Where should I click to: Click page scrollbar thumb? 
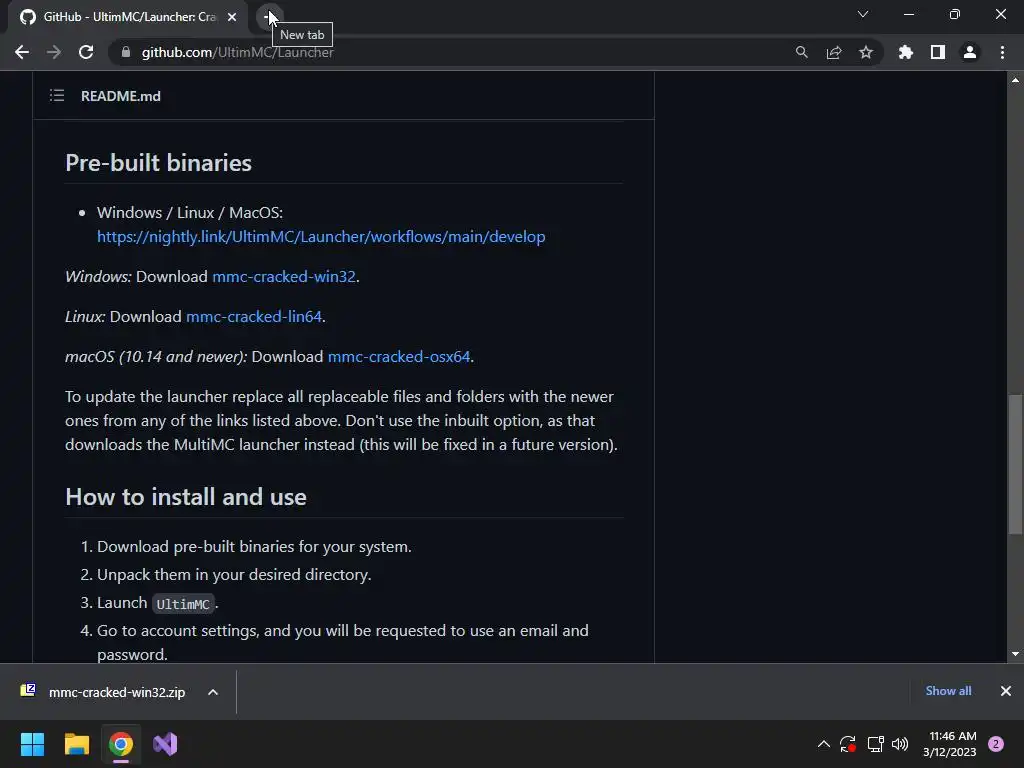pyautogui.click(x=1015, y=464)
